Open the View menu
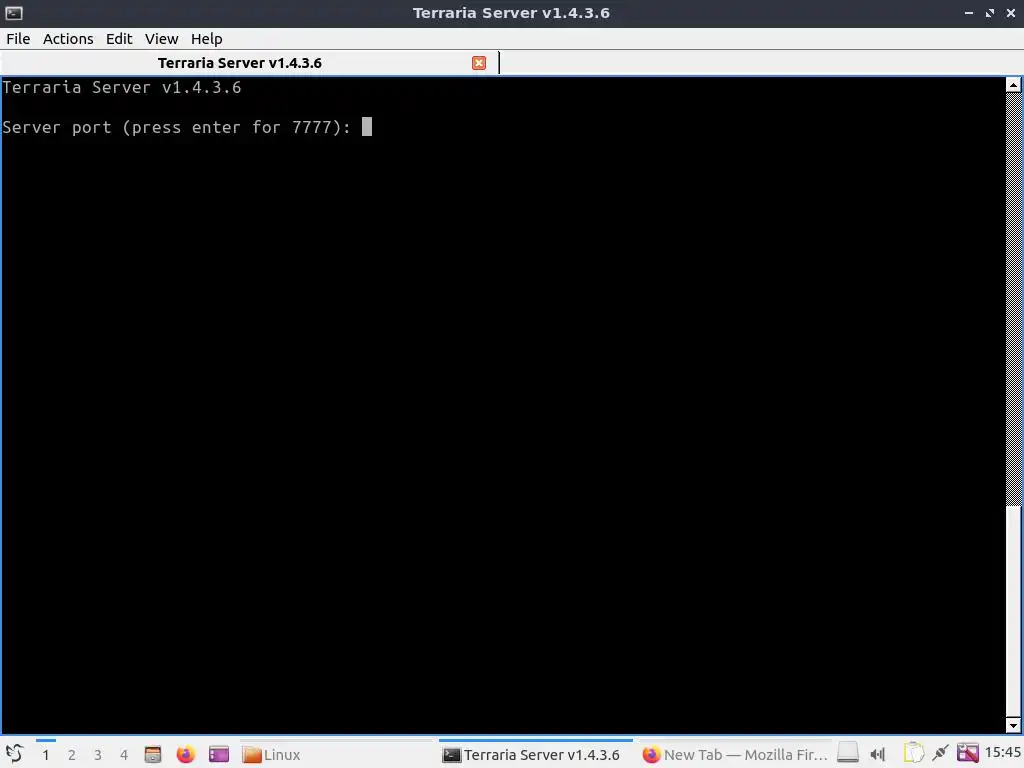This screenshot has width=1024, height=768. pyautogui.click(x=161, y=39)
